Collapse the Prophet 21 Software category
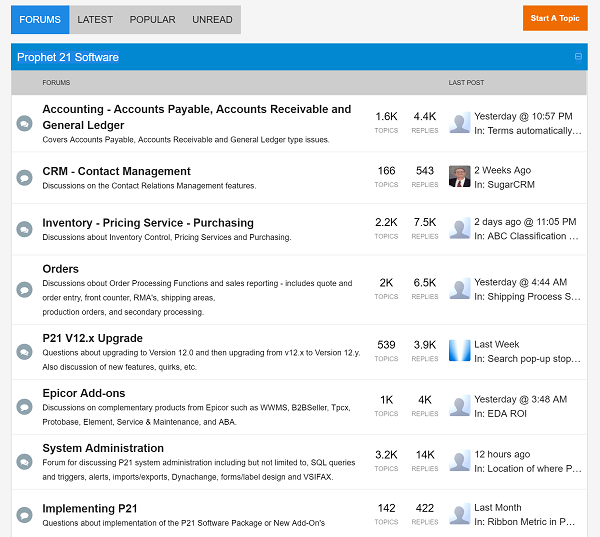The image size is (600, 537). [578, 57]
